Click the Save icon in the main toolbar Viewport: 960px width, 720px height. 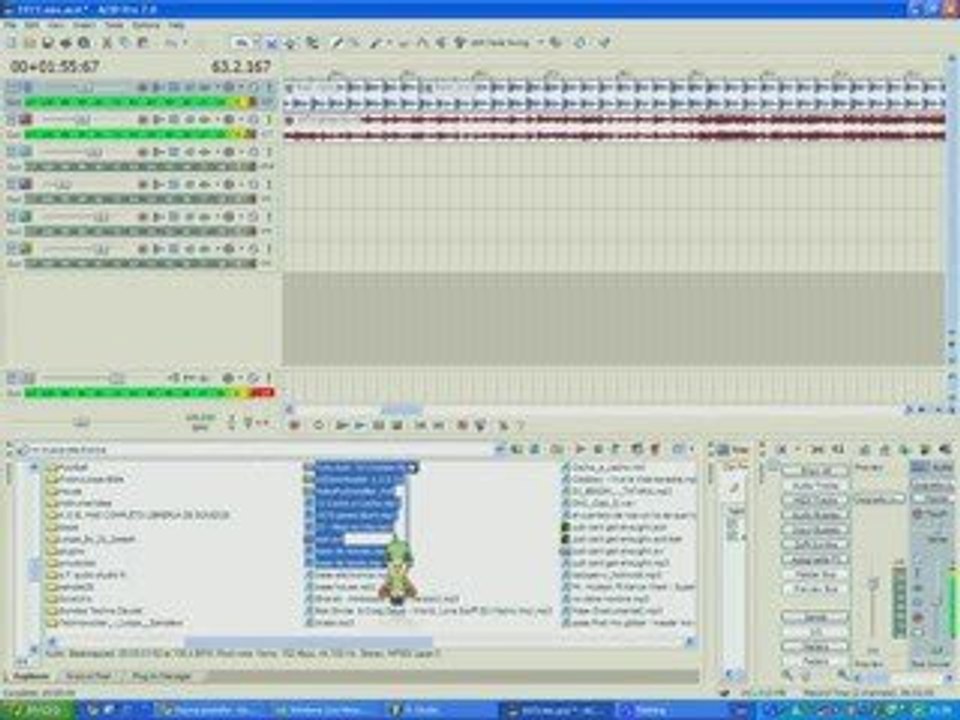49,43
